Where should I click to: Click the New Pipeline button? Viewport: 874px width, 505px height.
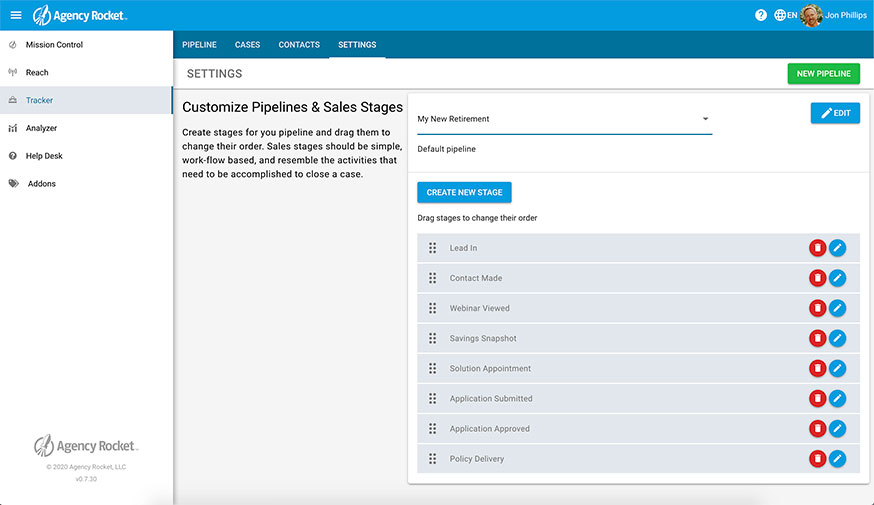coord(823,74)
